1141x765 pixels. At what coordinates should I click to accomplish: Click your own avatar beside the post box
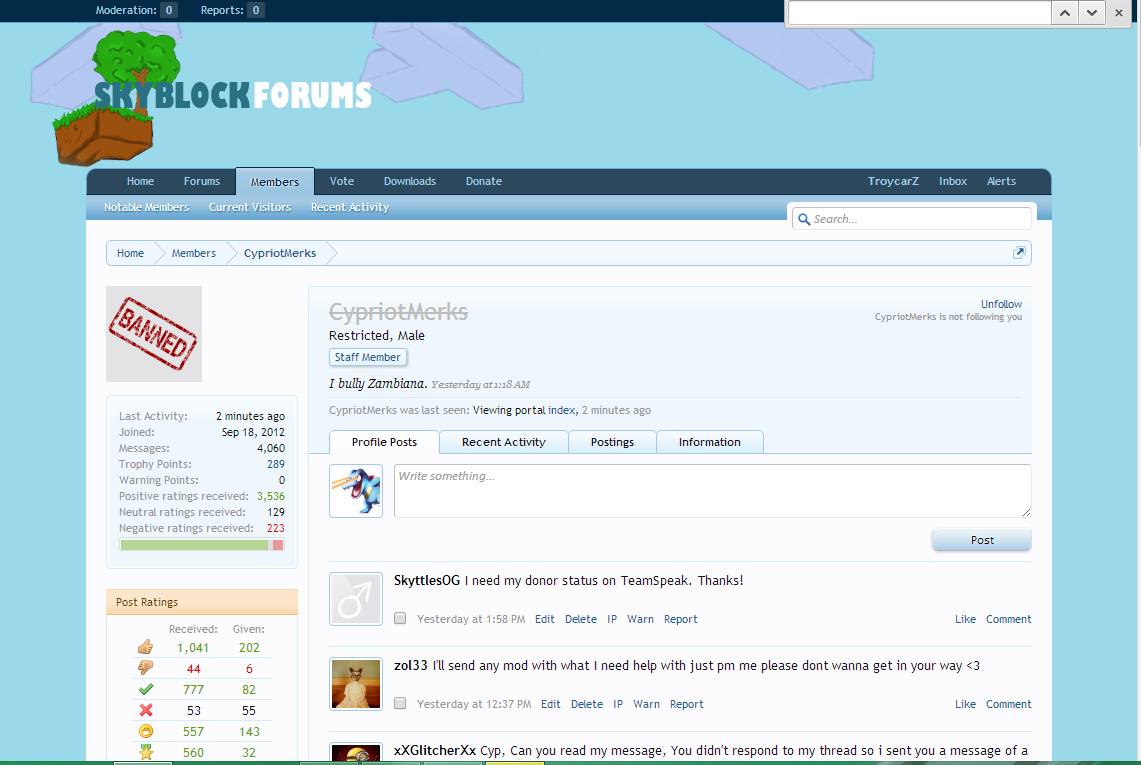pyautogui.click(x=356, y=491)
